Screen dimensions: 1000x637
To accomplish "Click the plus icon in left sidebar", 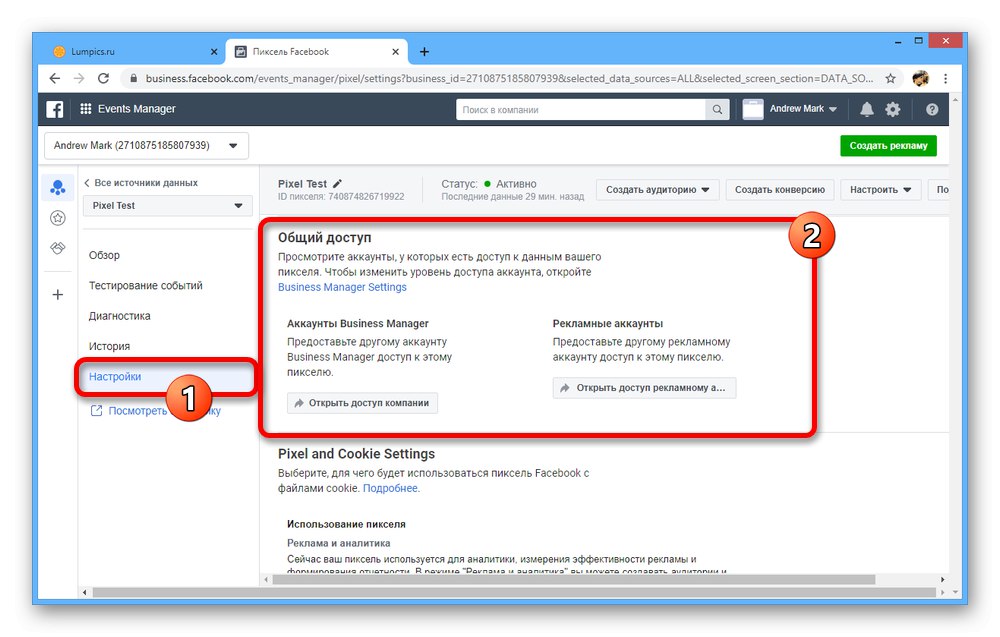I will tap(58, 295).
